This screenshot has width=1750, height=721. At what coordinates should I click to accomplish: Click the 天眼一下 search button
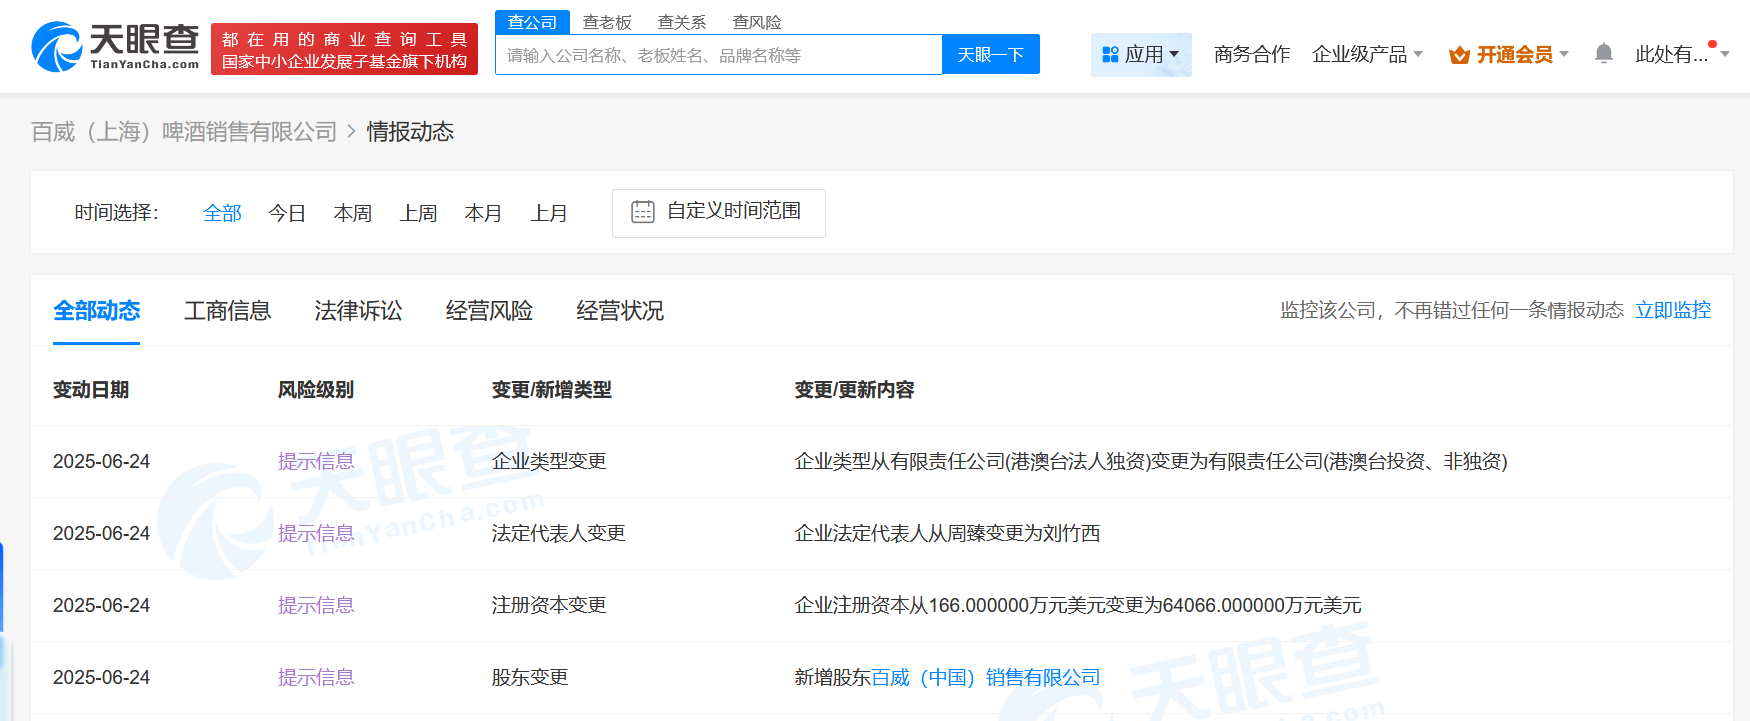tap(990, 55)
